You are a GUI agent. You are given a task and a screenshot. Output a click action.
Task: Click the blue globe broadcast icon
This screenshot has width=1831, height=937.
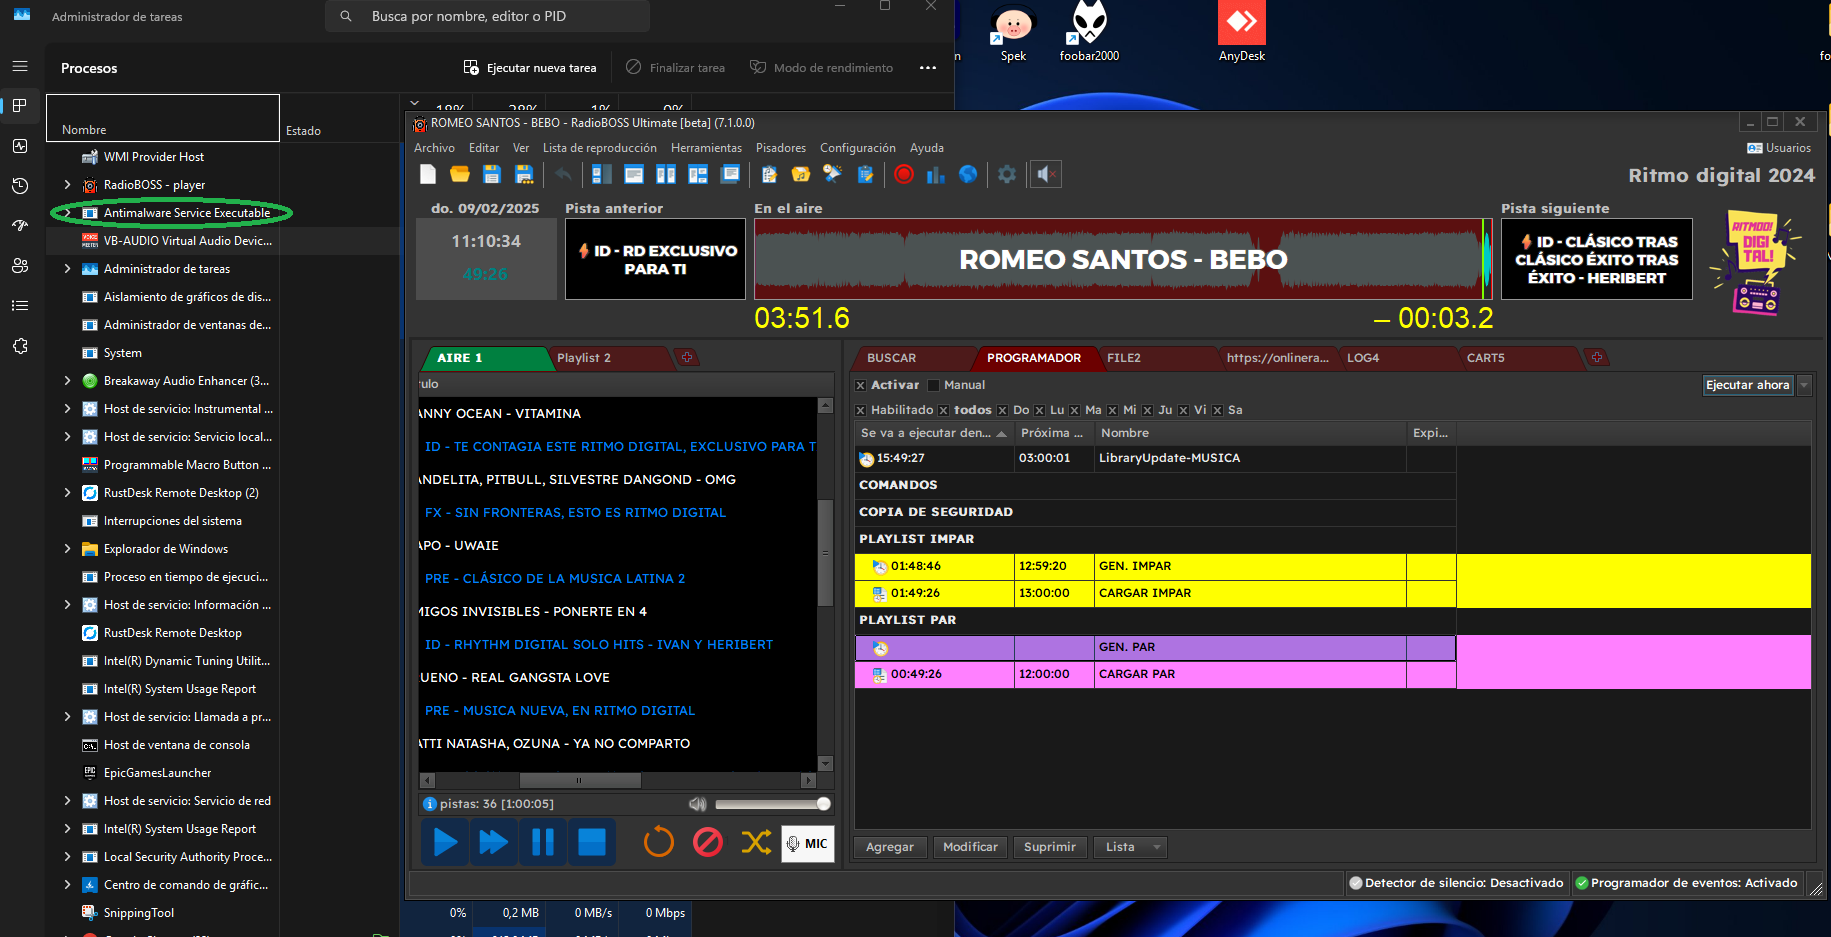click(x=968, y=174)
